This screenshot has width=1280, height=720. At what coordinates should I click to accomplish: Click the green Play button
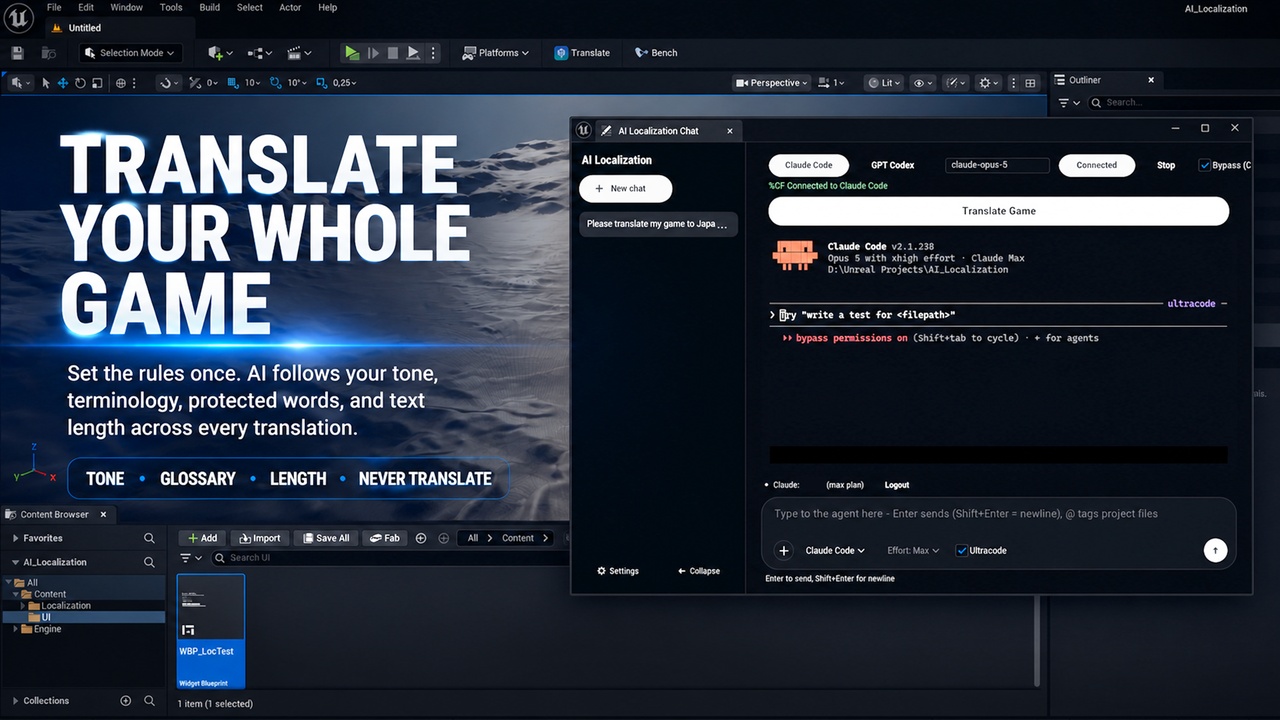point(351,53)
